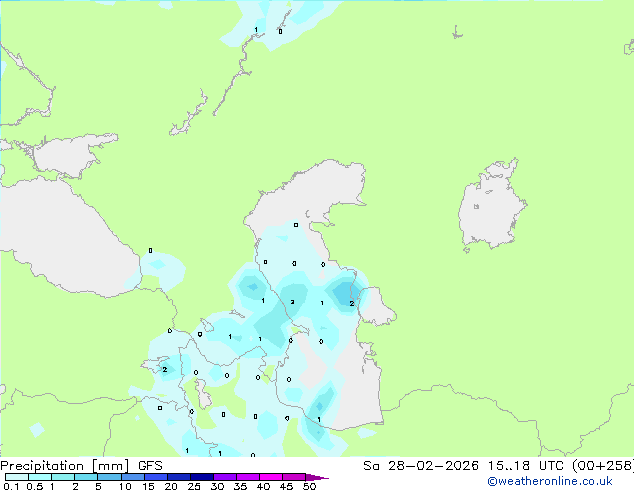This screenshot has width=634, height=490.
Task: Click the '45' legend scale label
Action: click(286, 486)
